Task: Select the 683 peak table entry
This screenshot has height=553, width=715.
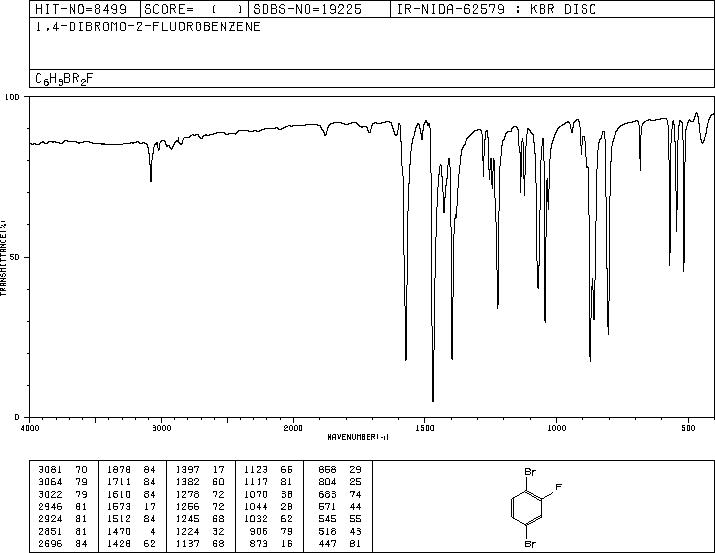Action: click(340, 494)
